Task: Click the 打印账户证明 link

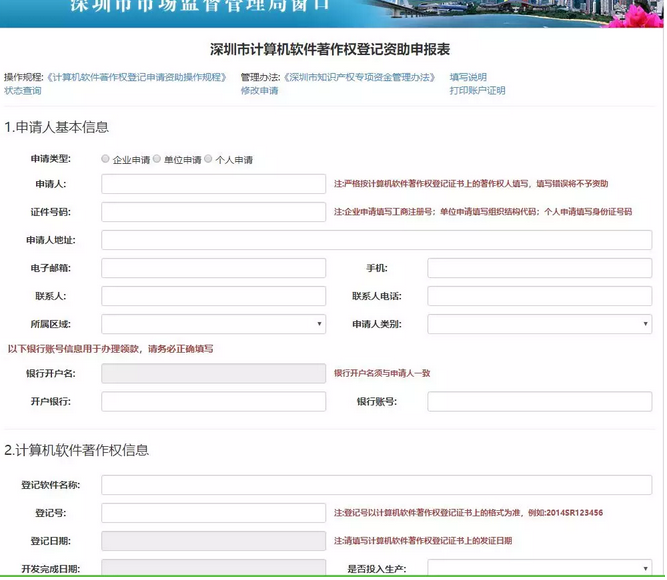Action: point(478,91)
